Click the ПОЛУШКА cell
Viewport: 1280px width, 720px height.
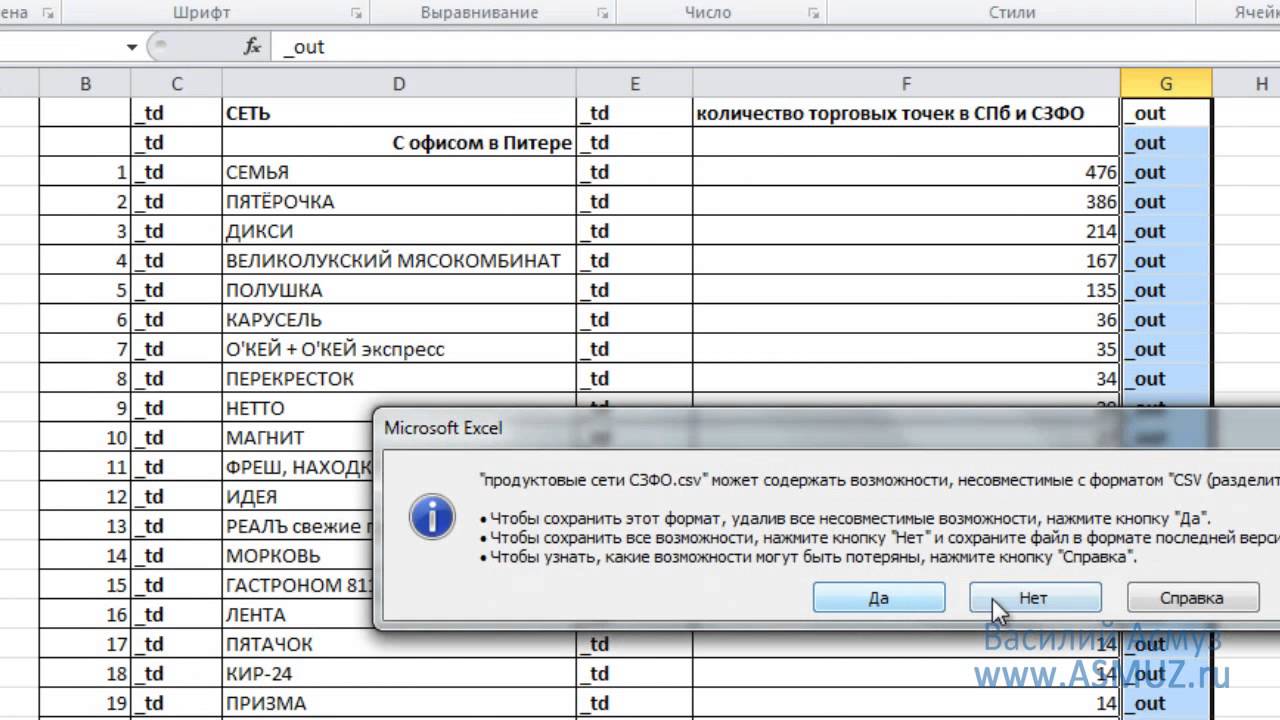[399, 290]
